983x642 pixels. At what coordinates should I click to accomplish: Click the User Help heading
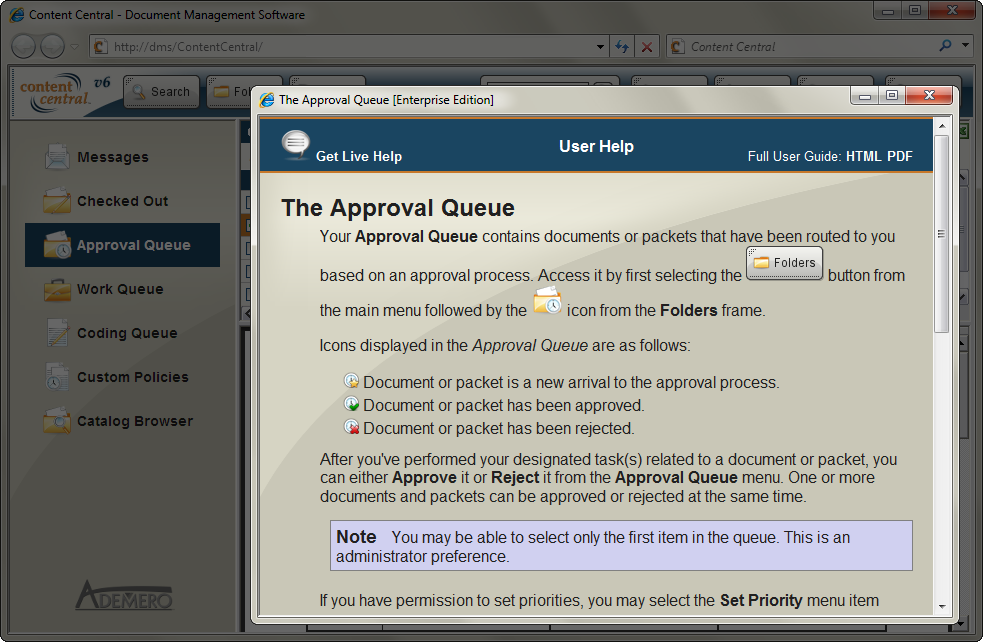596,146
